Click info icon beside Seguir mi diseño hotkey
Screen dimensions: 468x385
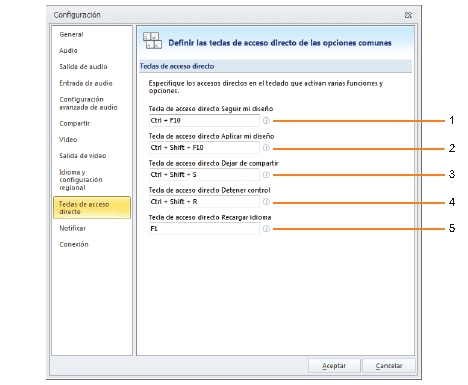tap(266, 121)
